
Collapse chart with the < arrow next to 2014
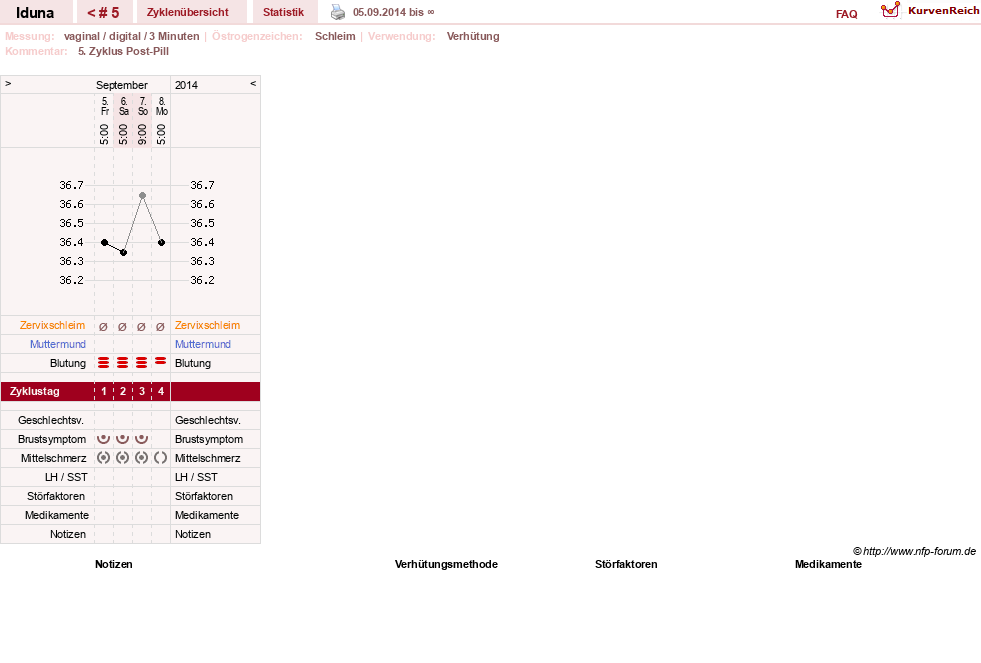click(x=253, y=83)
